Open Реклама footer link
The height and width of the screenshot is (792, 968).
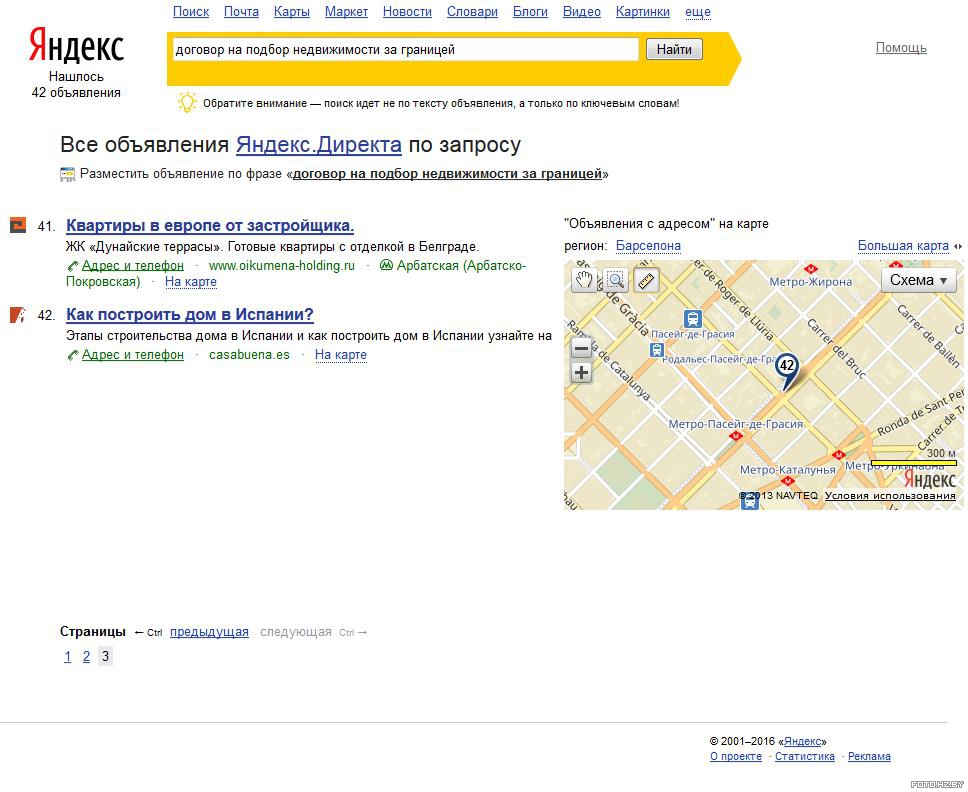pos(869,757)
